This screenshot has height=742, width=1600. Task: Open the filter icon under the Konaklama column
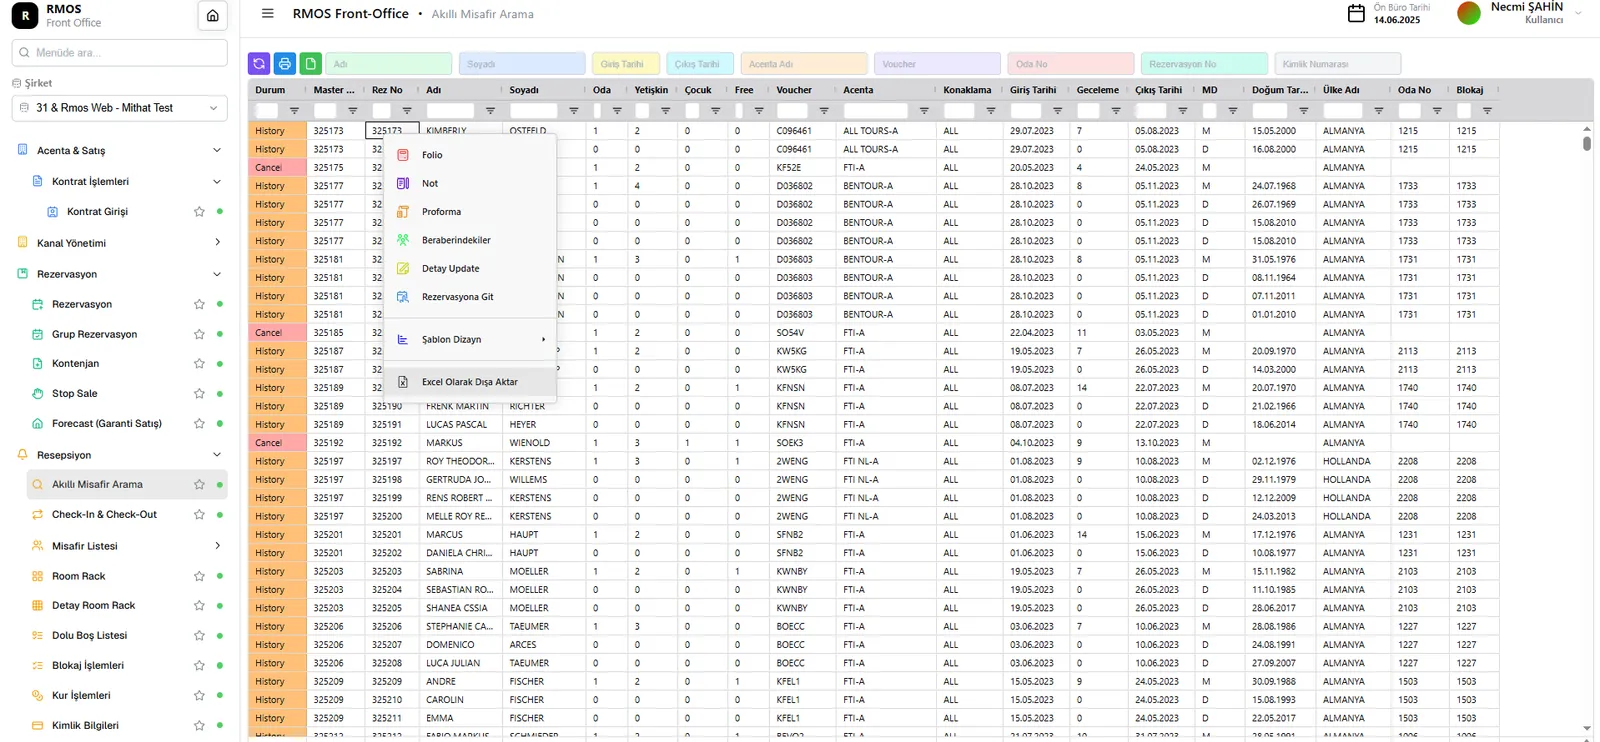[x=991, y=111]
